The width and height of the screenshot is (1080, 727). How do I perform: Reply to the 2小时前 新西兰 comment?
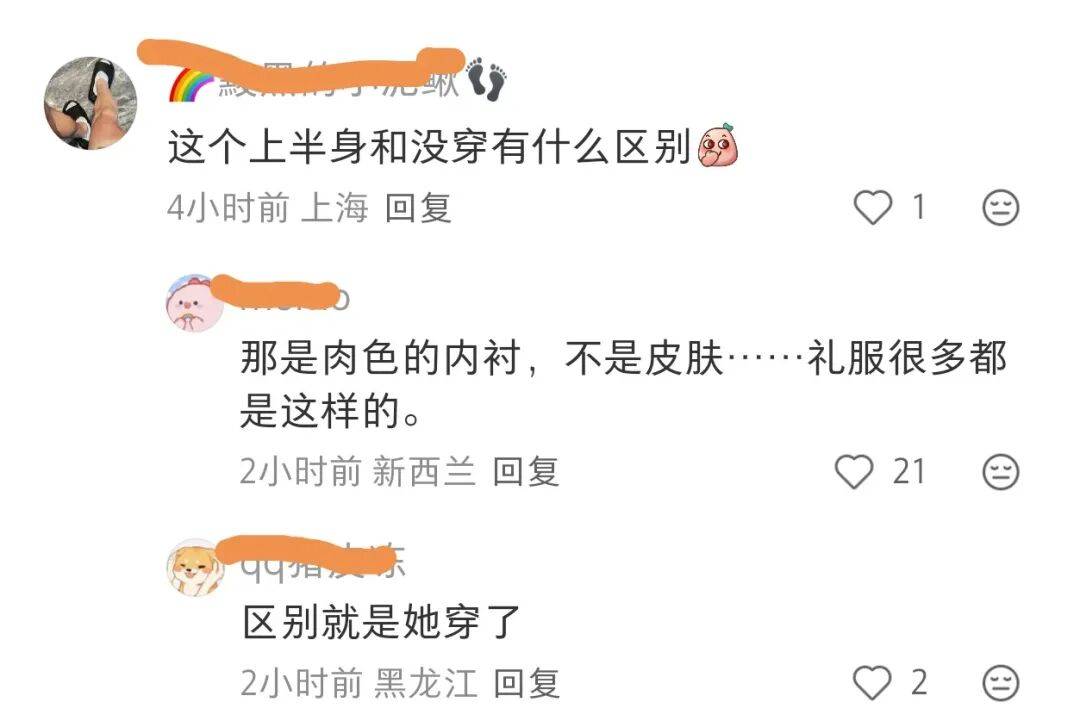click(x=526, y=472)
